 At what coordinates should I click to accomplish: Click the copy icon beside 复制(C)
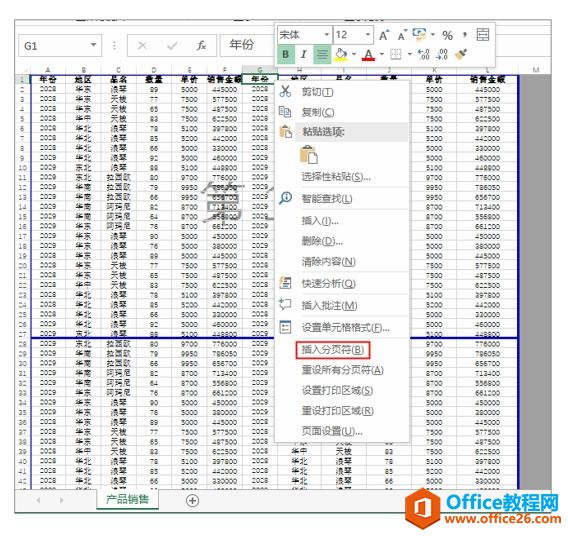[x=285, y=112]
